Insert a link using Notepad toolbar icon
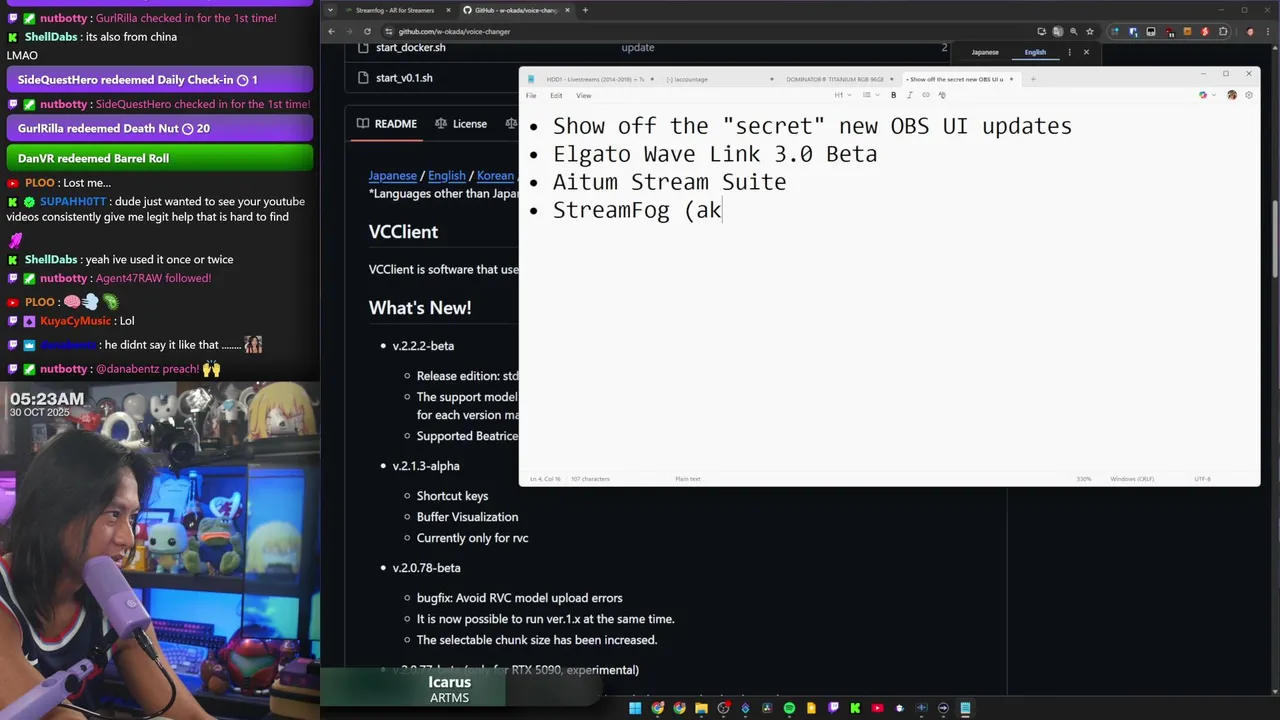The height and width of the screenshot is (720, 1280). pyautogui.click(x=925, y=95)
